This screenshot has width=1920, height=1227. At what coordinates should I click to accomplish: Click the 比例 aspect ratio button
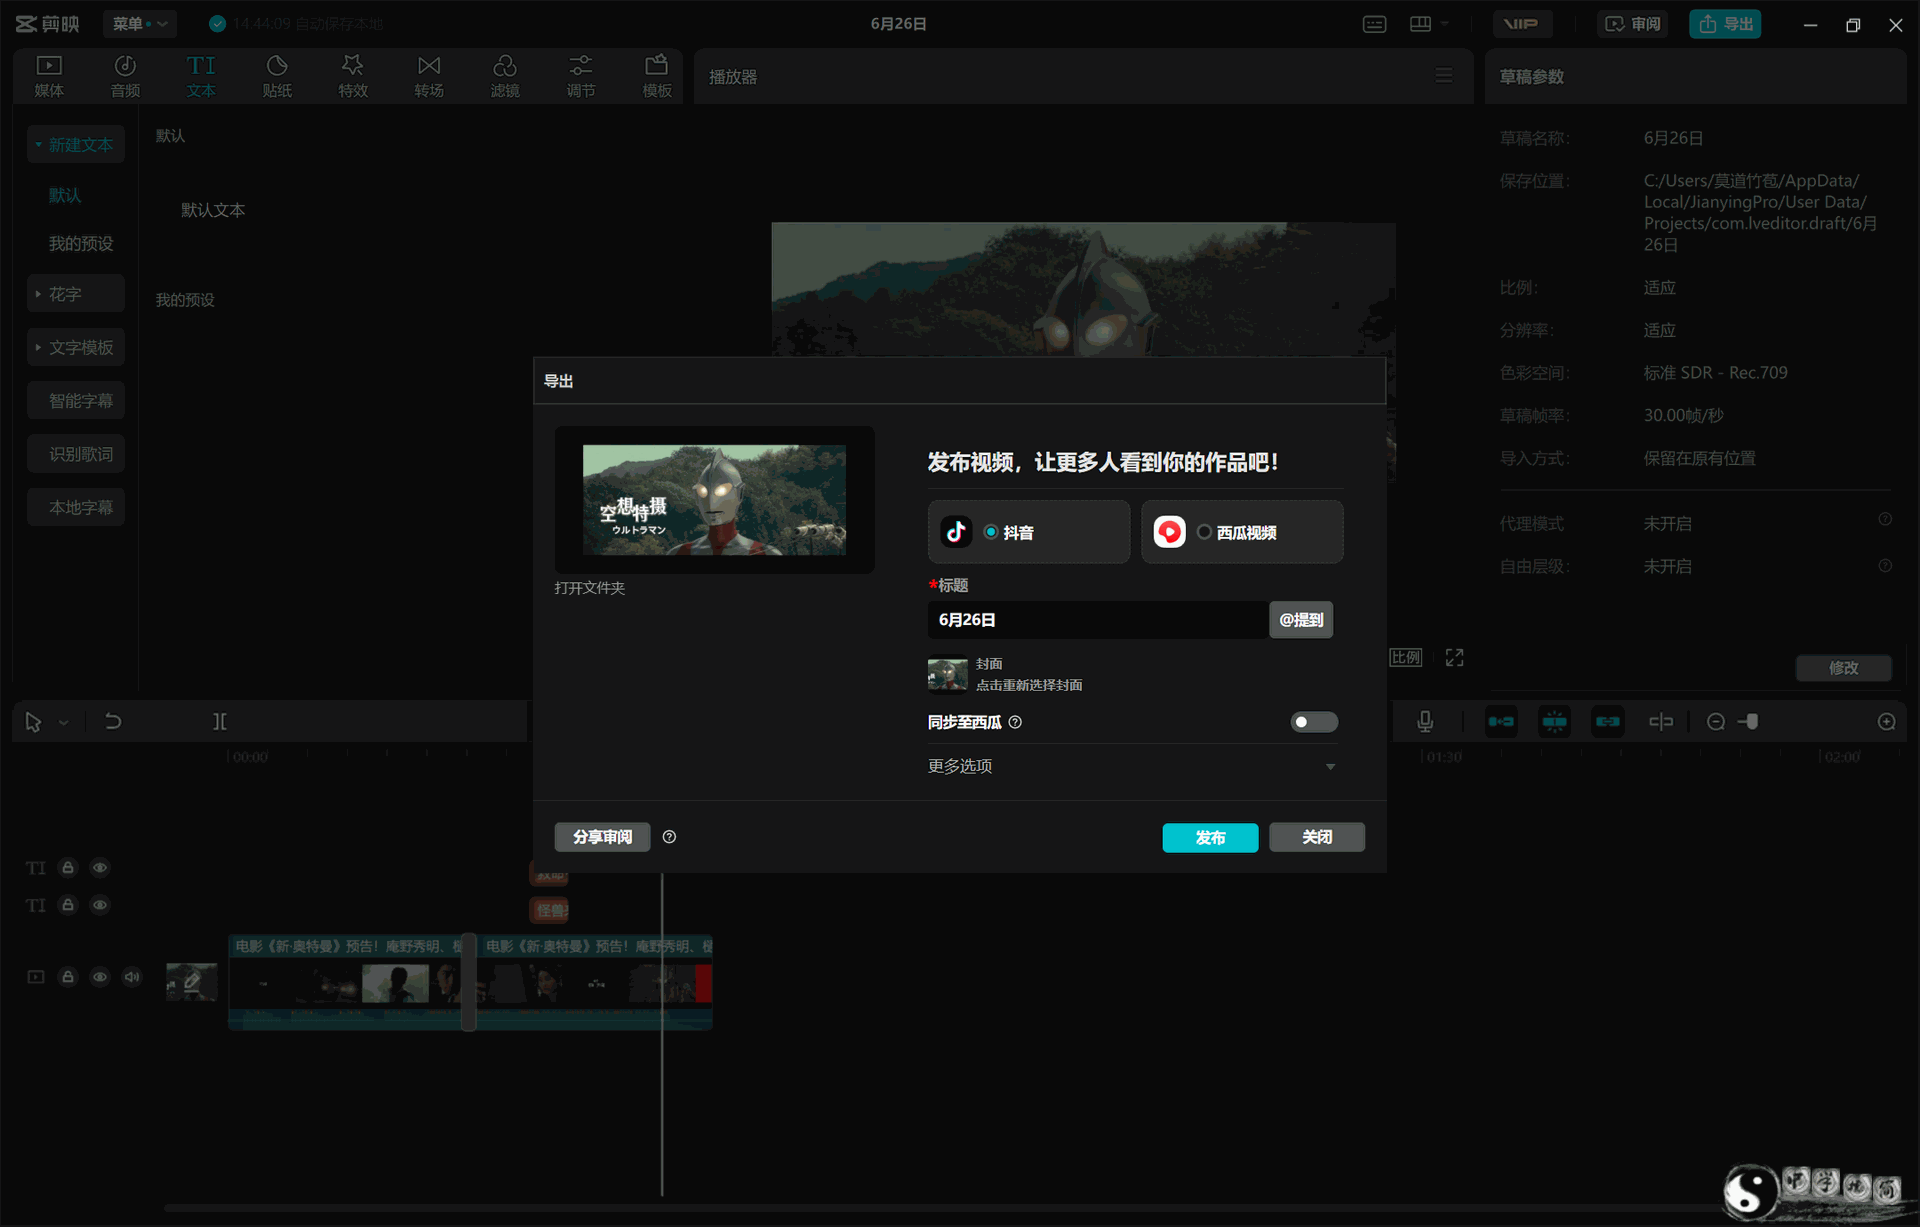1406,657
